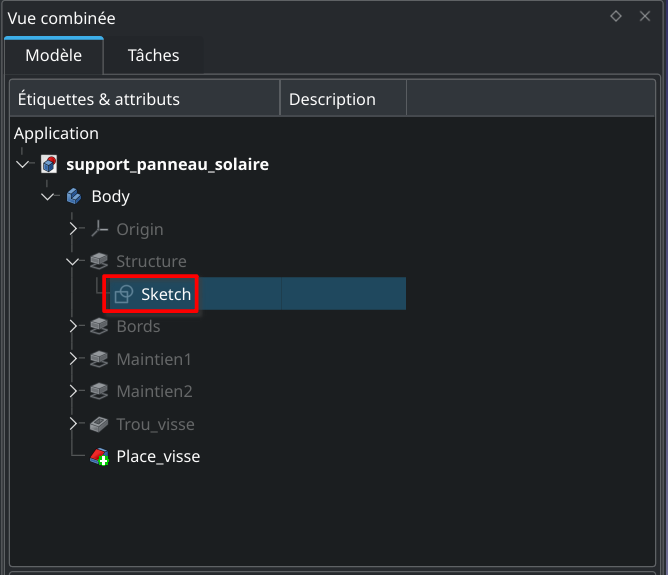The height and width of the screenshot is (575, 668).
Task: Collapse the support_panneau_solaire document node
Action: click(x=23, y=164)
